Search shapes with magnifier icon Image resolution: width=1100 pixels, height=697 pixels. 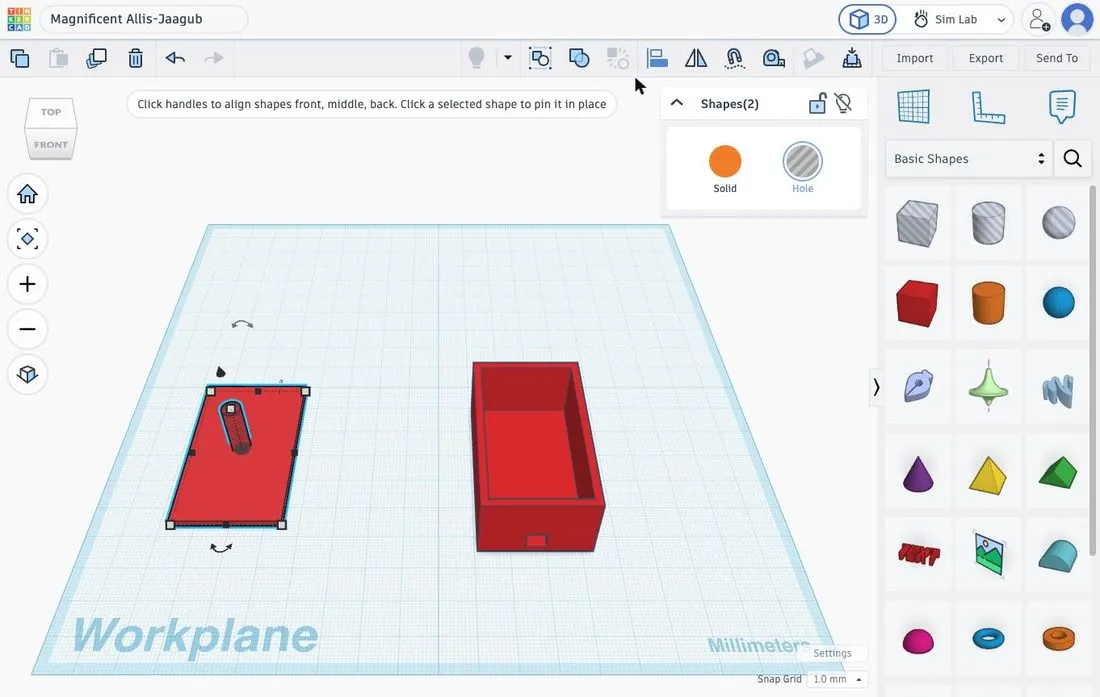click(x=1073, y=158)
